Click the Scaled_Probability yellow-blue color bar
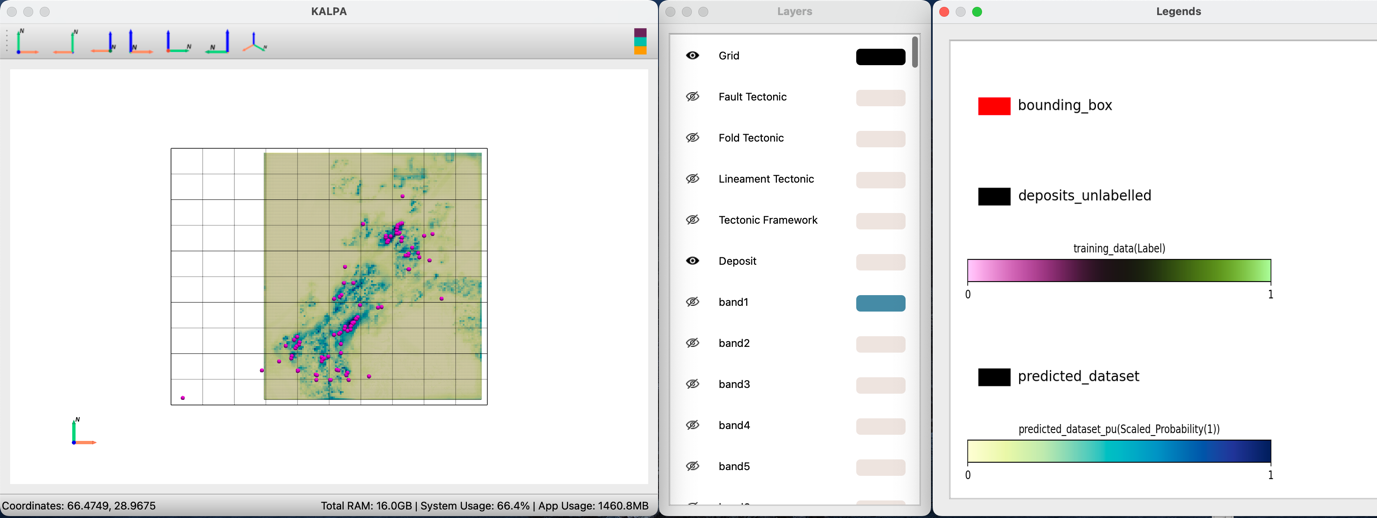The image size is (1381, 522). tap(1121, 452)
